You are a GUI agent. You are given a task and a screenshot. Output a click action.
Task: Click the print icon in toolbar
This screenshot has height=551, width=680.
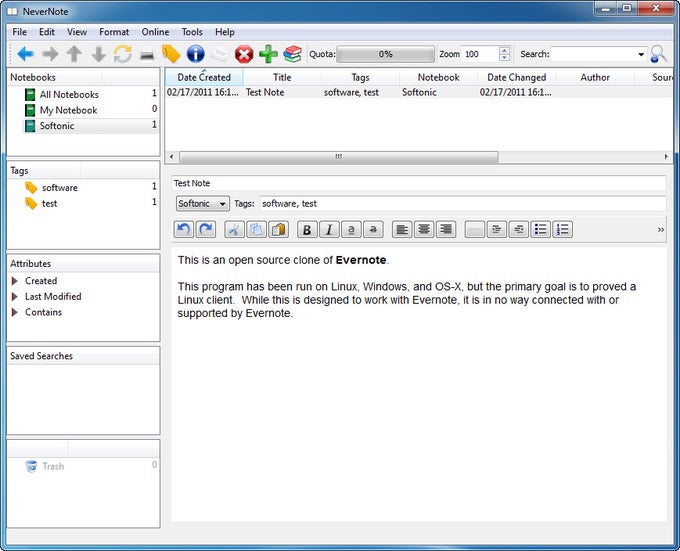tap(147, 55)
